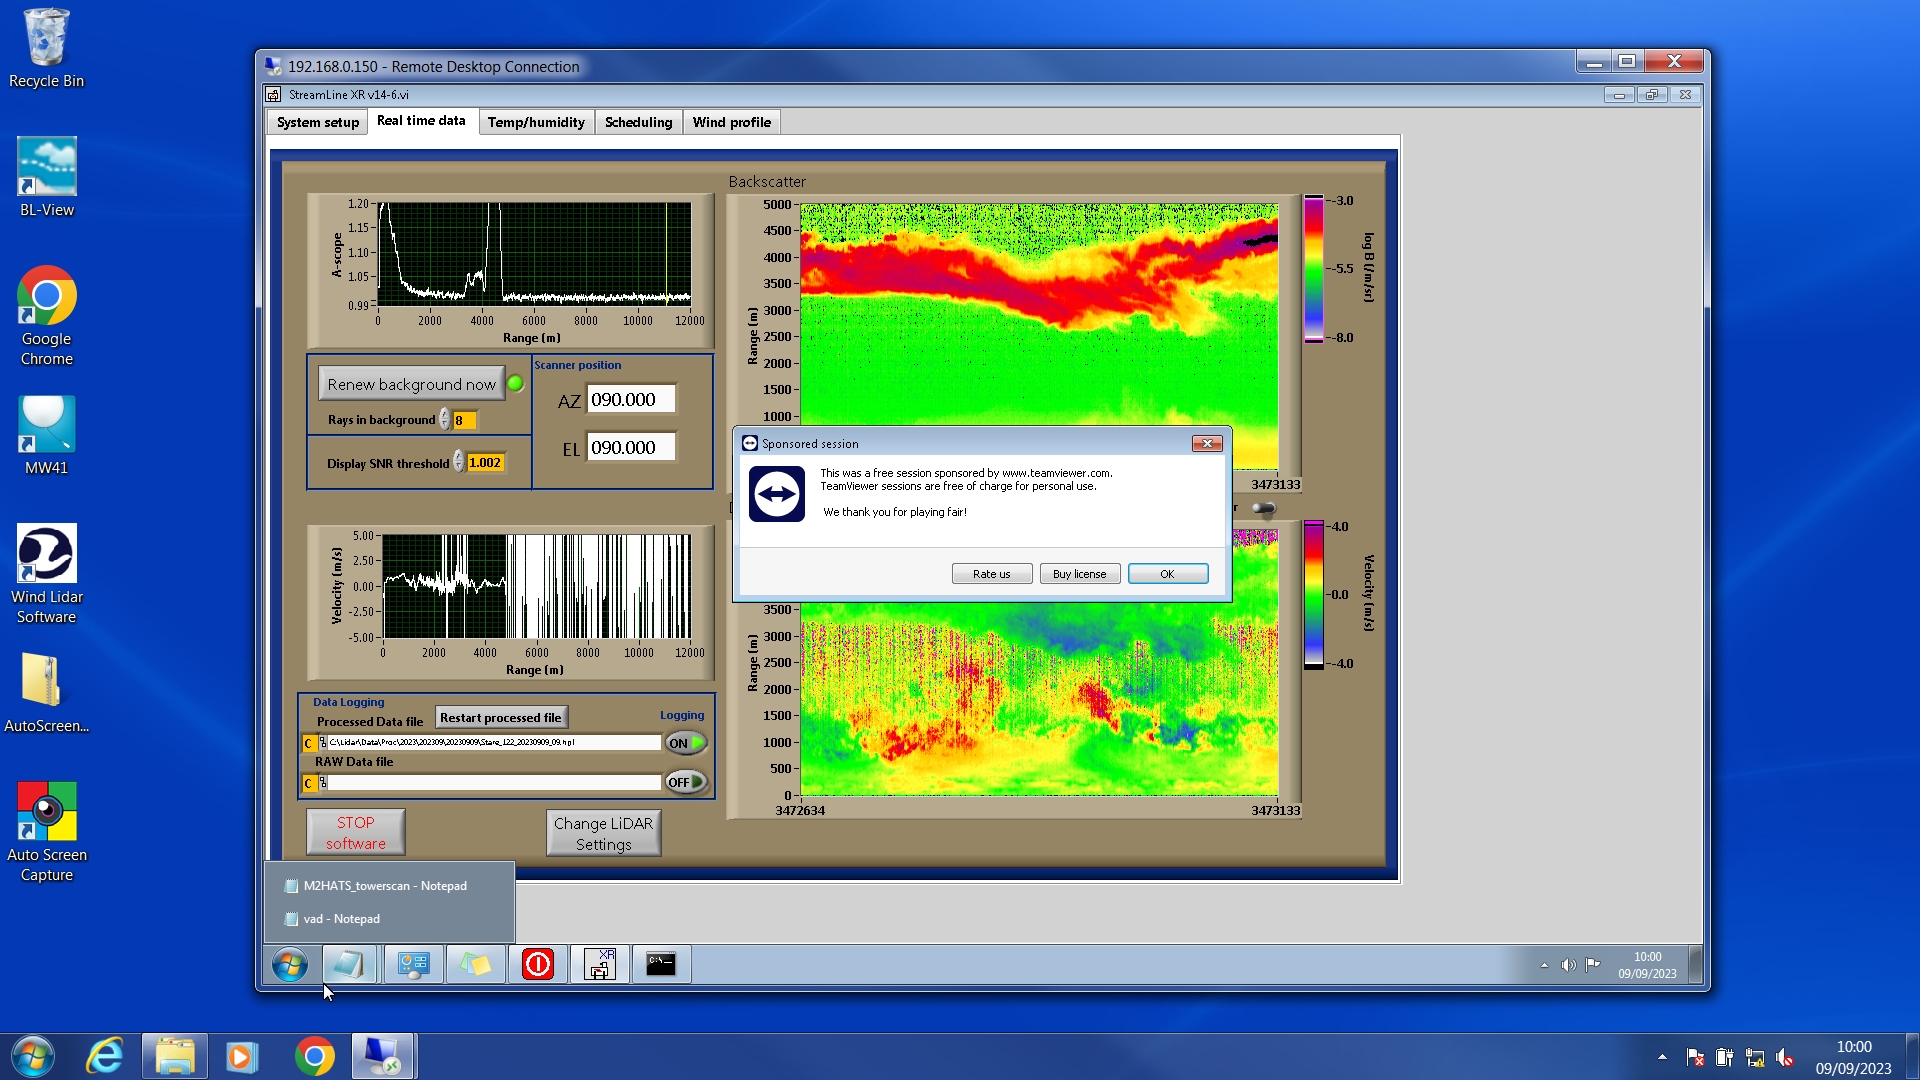Click the remote desktop Start orb

pyautogui.click(x=290, y=965)
